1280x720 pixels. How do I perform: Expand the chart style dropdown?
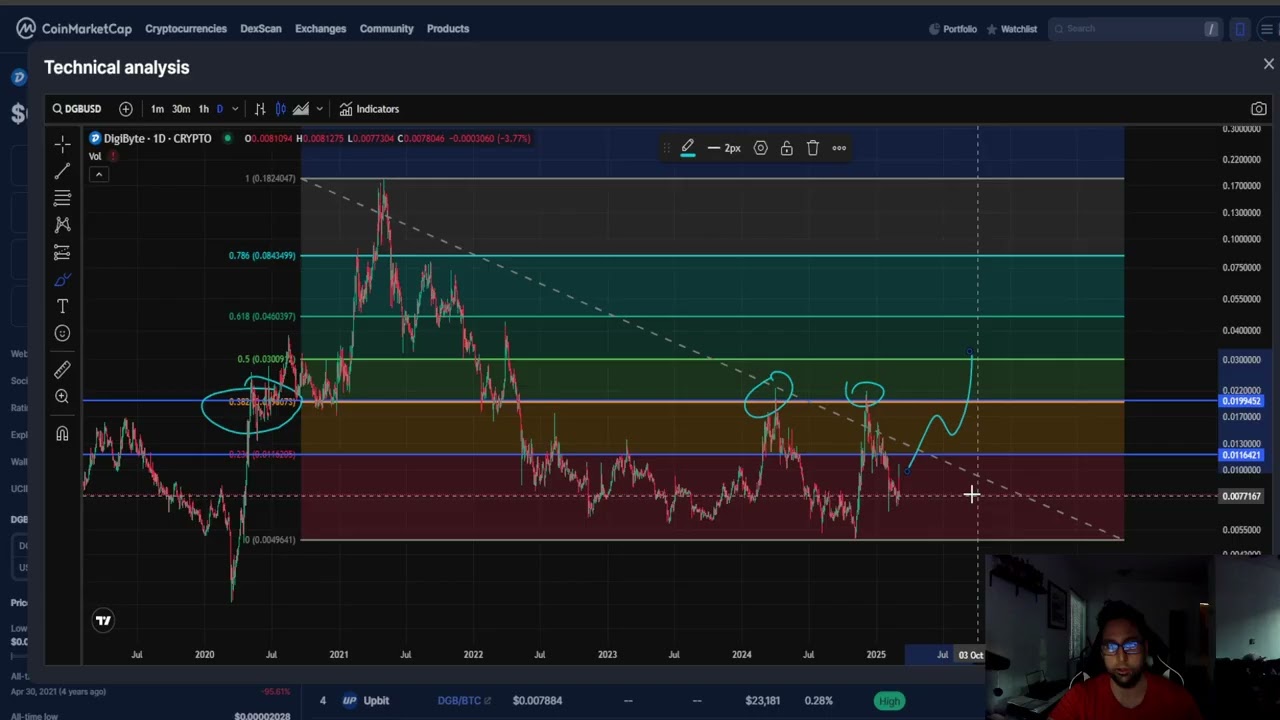[x=319, y=109]
